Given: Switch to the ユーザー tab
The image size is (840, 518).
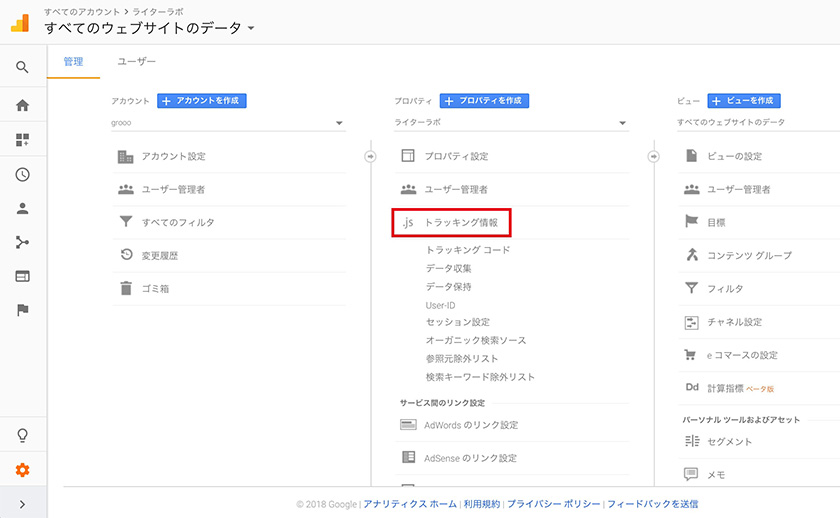Looking at the screenshot, I should [x=137, y=62].
